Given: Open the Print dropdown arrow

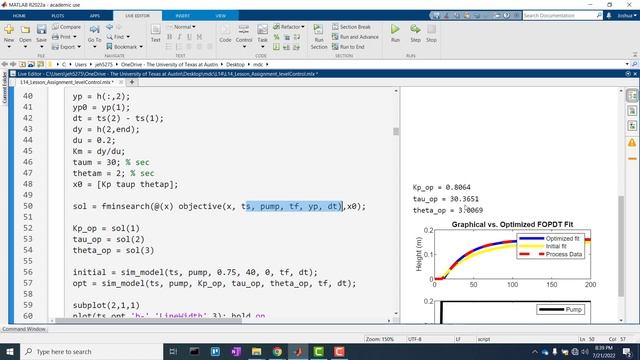Looking at the screenshot, I should [75, 37].
